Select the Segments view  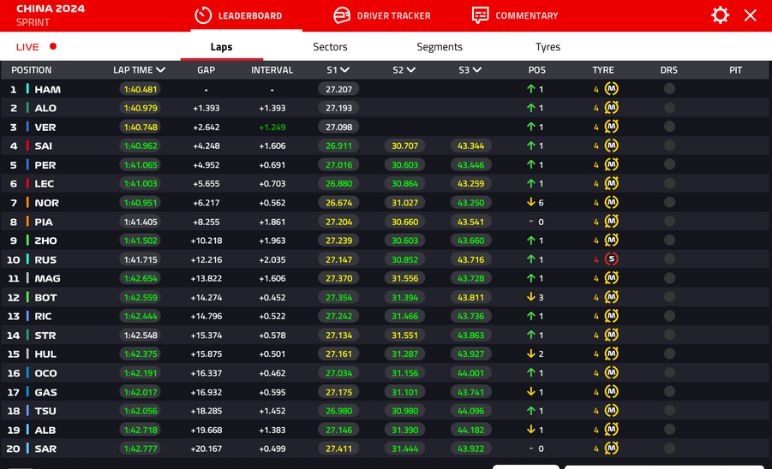[439, 47]
